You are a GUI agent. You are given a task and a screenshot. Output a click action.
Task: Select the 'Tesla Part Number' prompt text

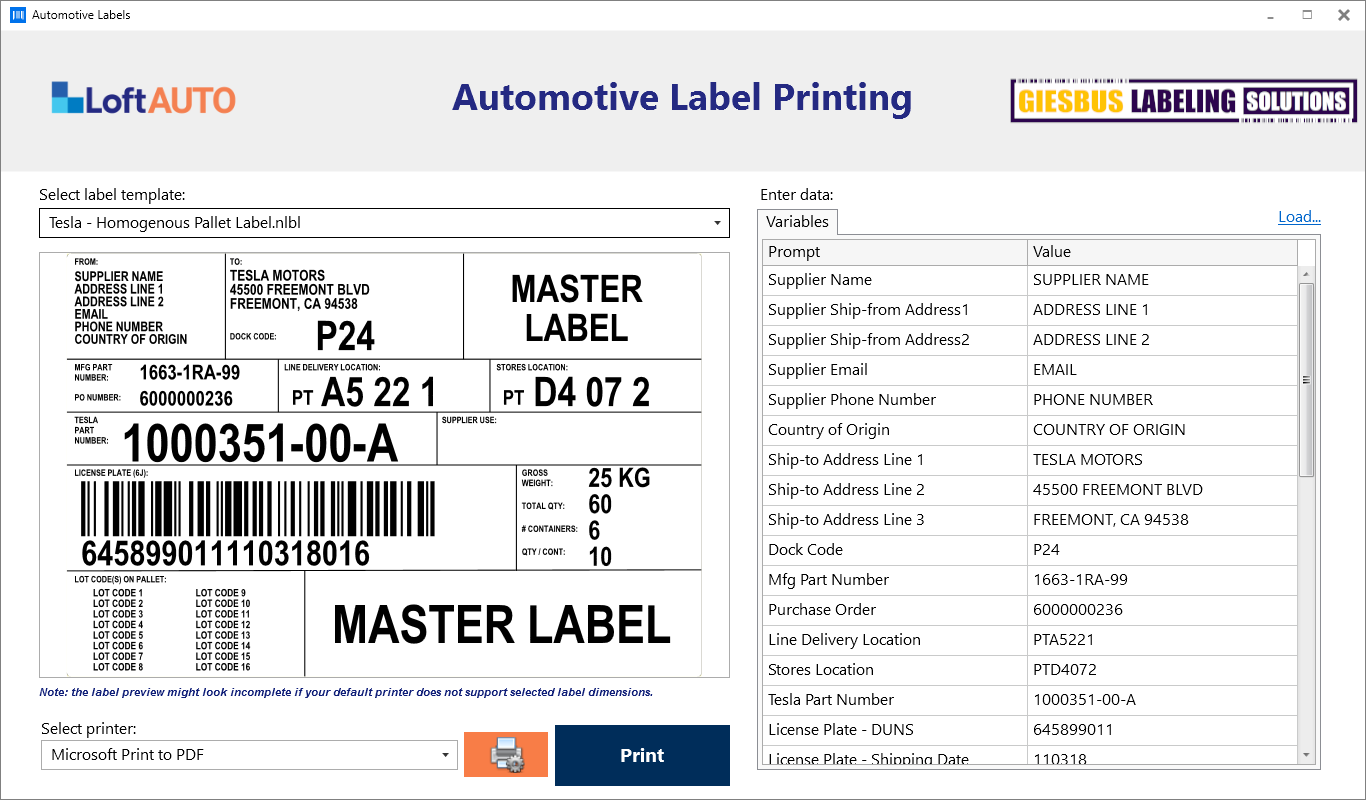831,700
